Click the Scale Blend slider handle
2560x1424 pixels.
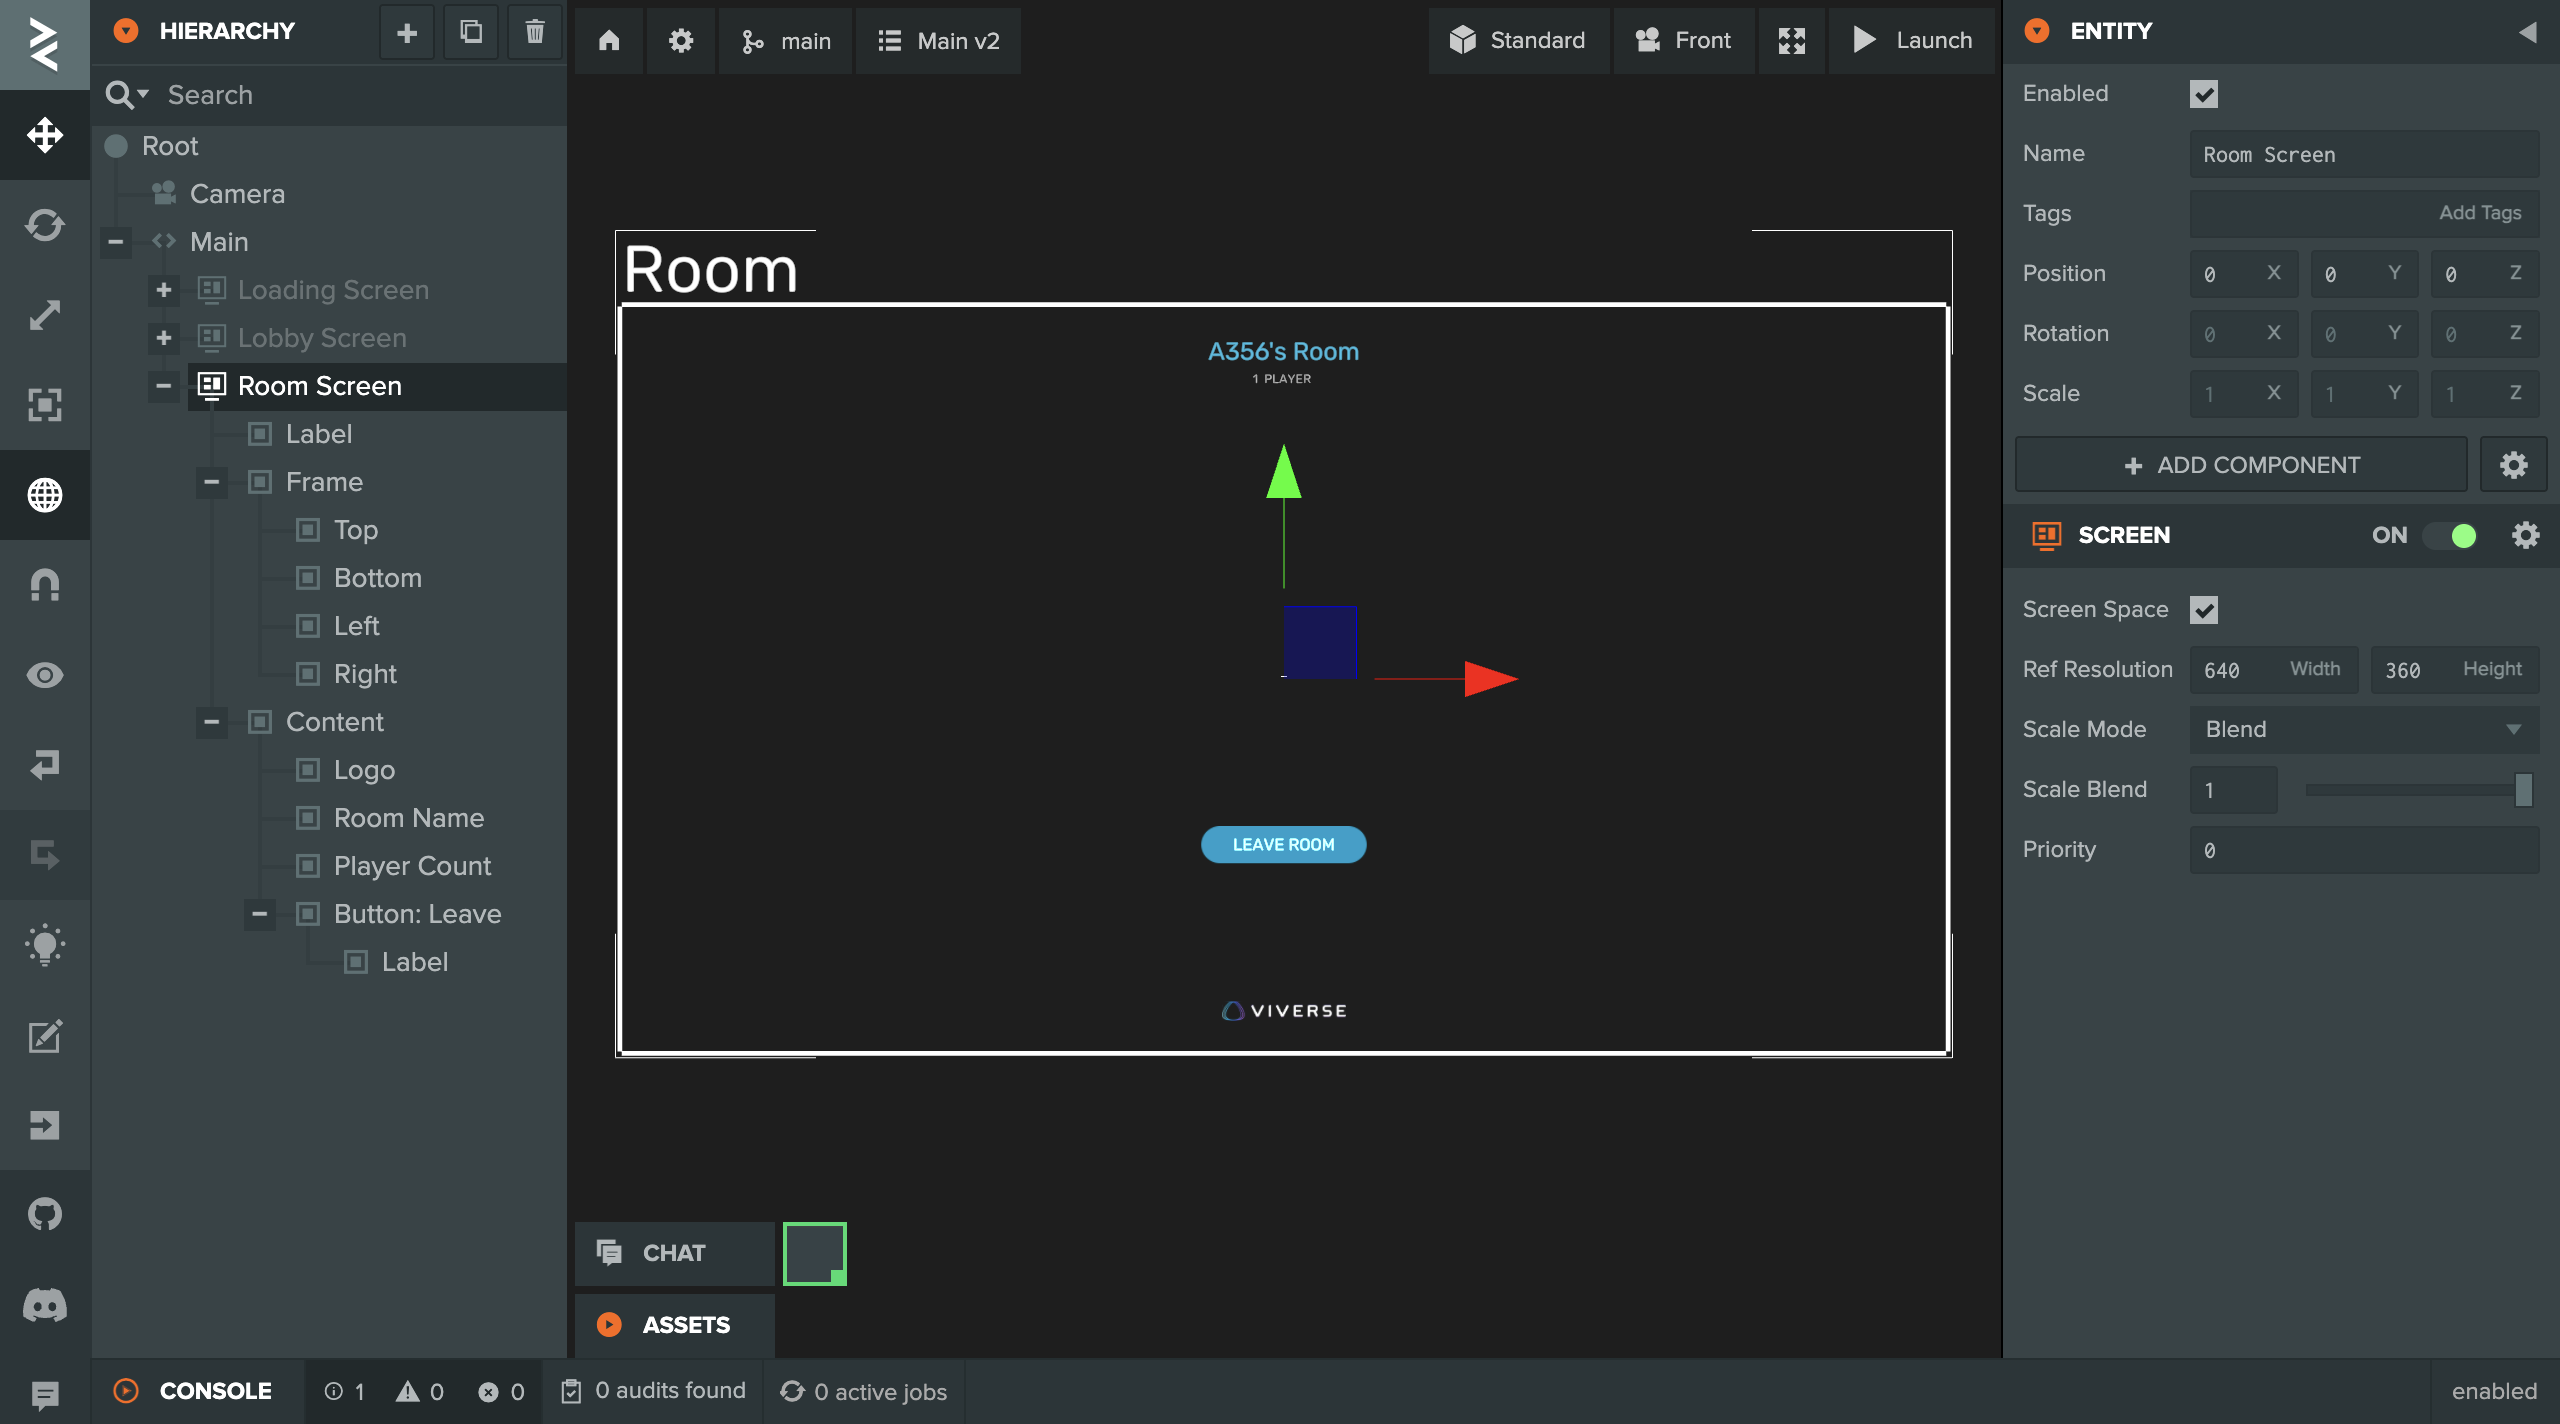coord(2523,790)
